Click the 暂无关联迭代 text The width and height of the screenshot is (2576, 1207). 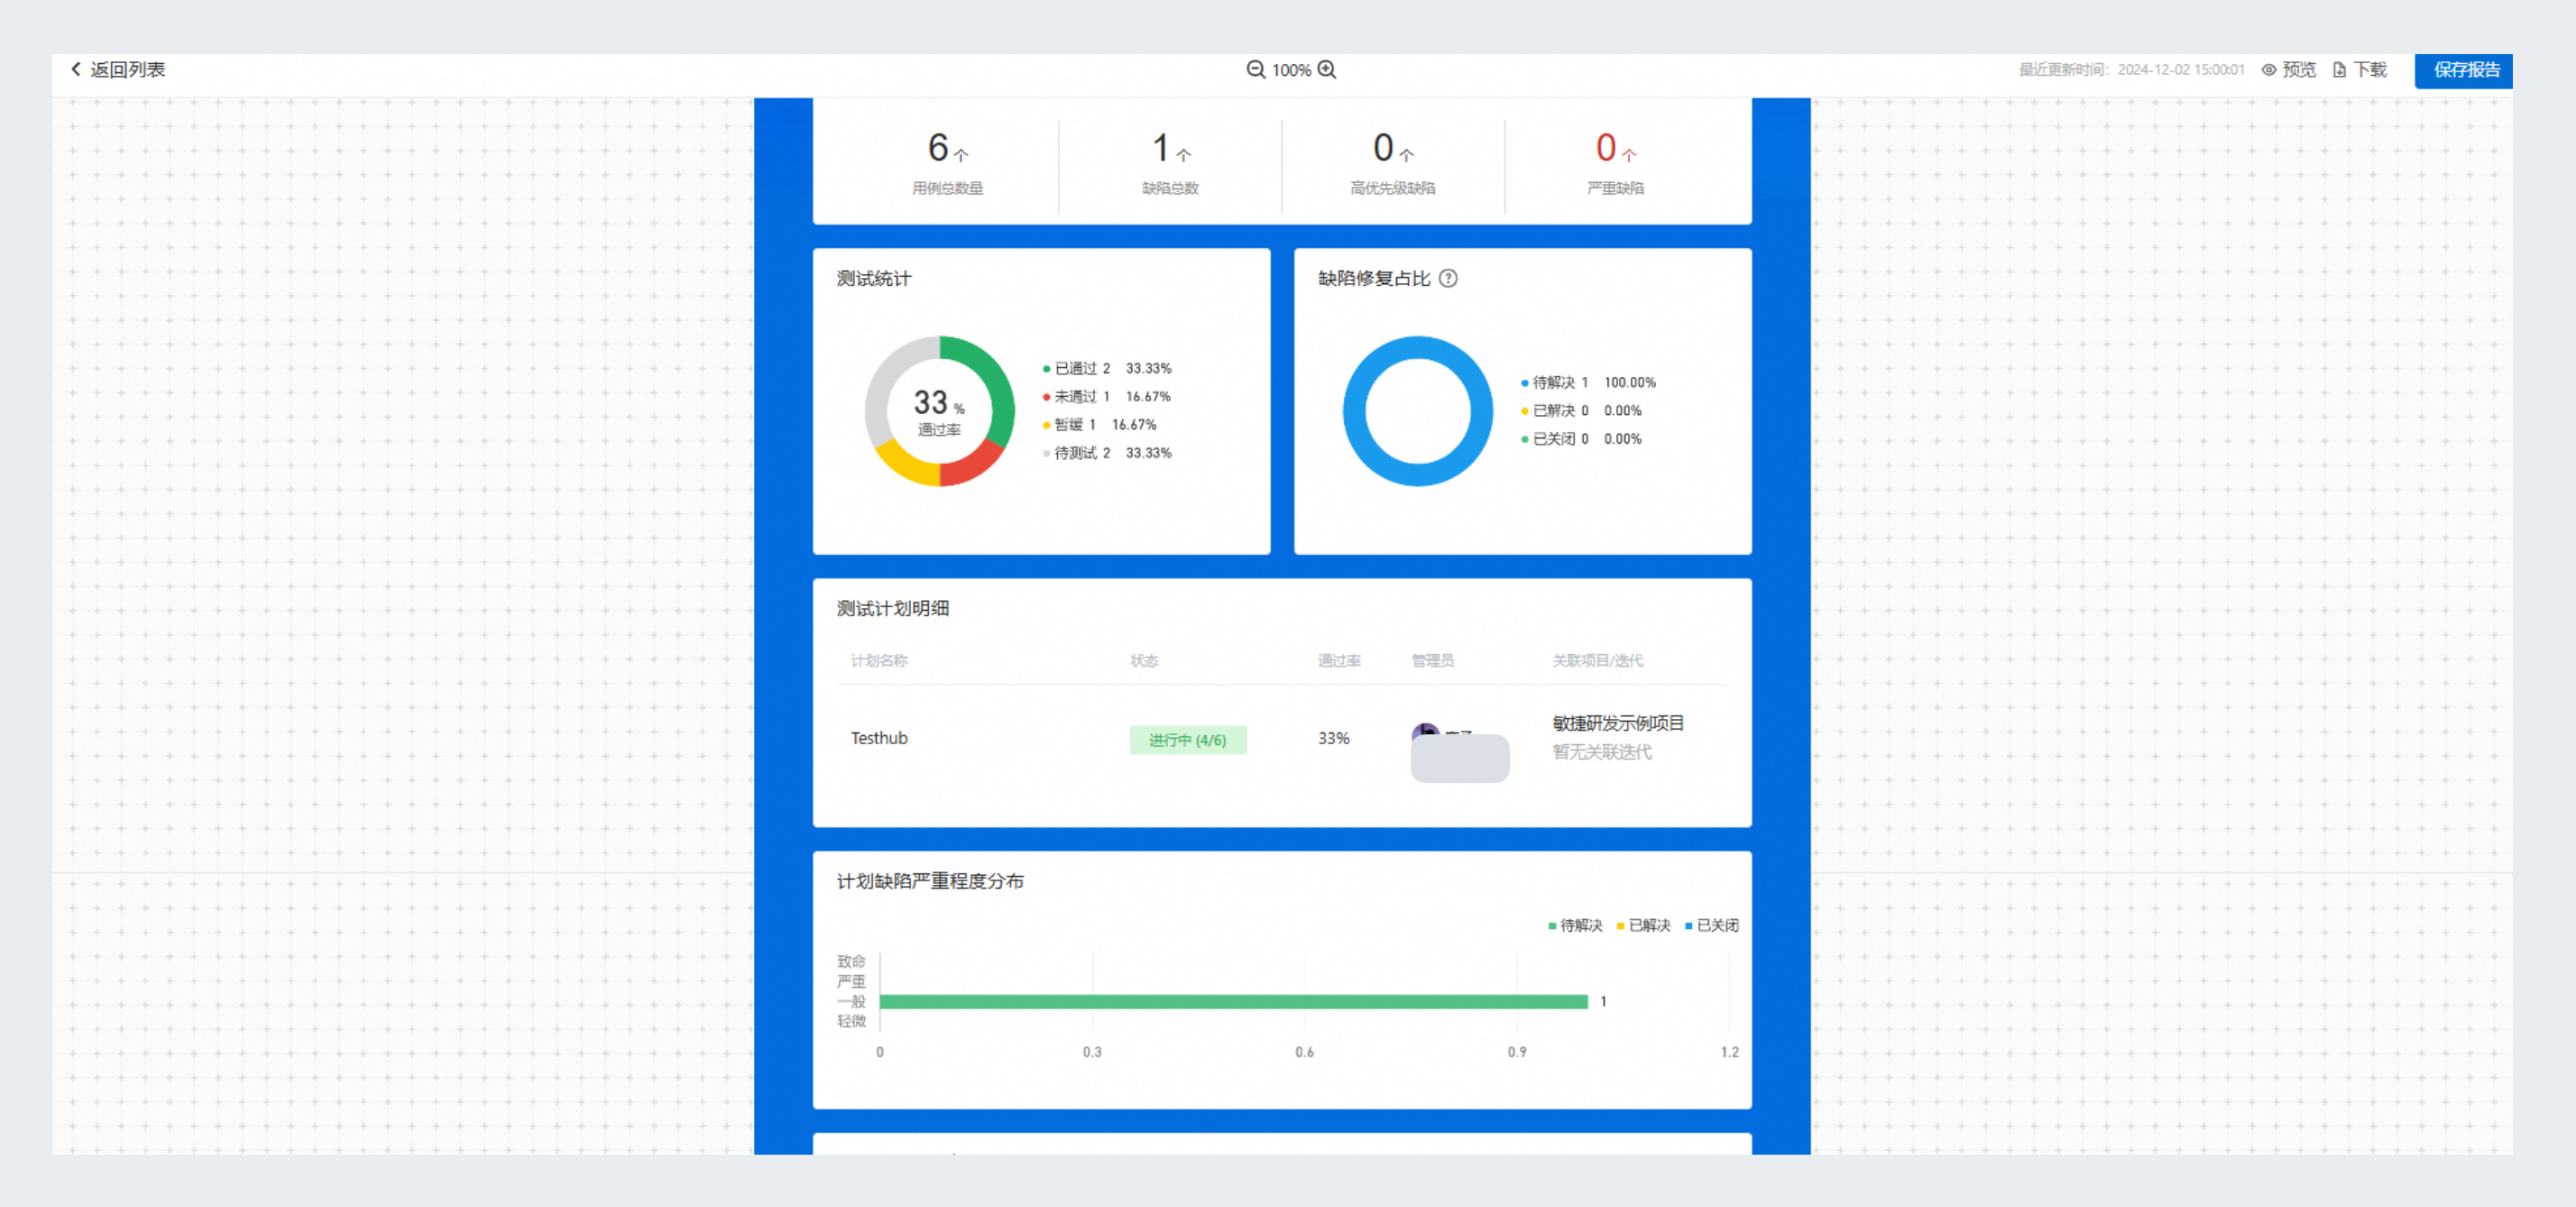point(1601,752)
